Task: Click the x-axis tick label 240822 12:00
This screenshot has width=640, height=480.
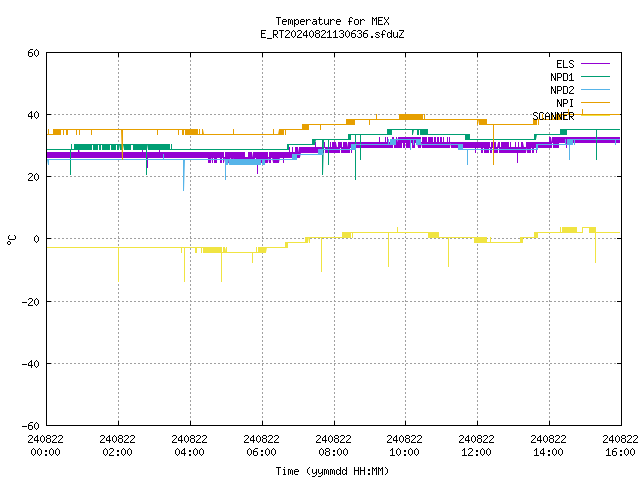Action: tap(476, 446)
